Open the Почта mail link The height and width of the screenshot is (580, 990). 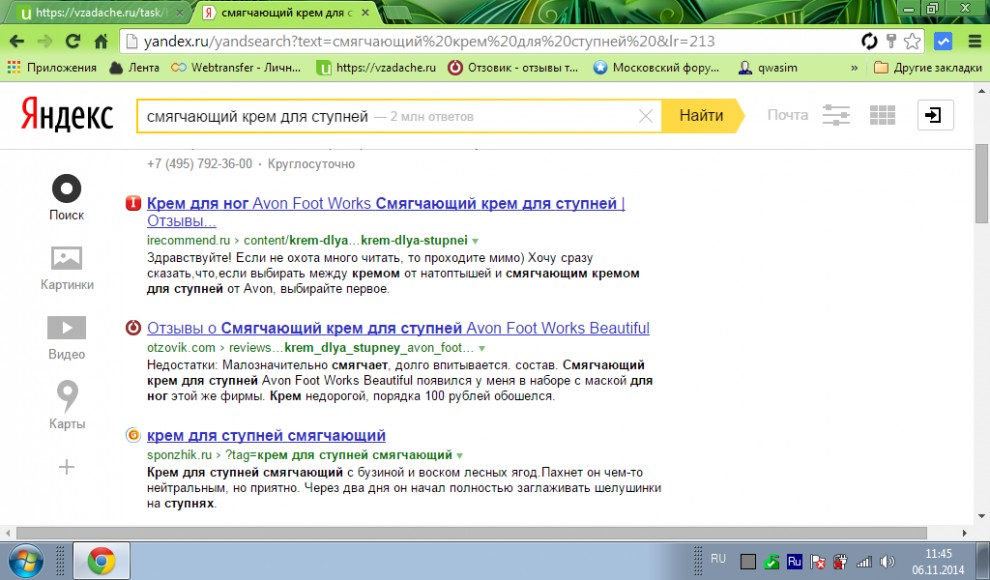coord(787,115)
